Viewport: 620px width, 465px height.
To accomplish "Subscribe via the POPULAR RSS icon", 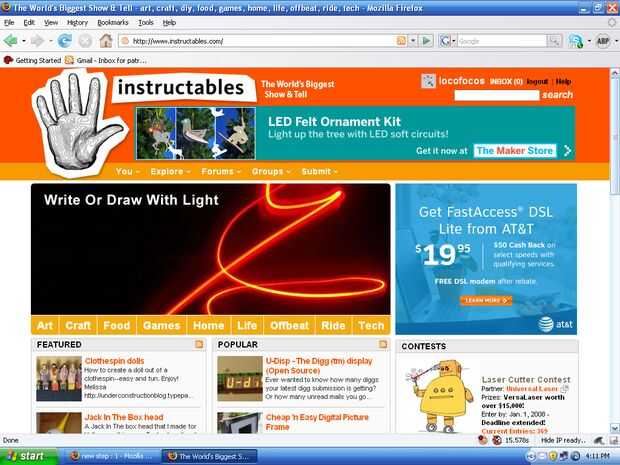I will [x=383, y=344].
